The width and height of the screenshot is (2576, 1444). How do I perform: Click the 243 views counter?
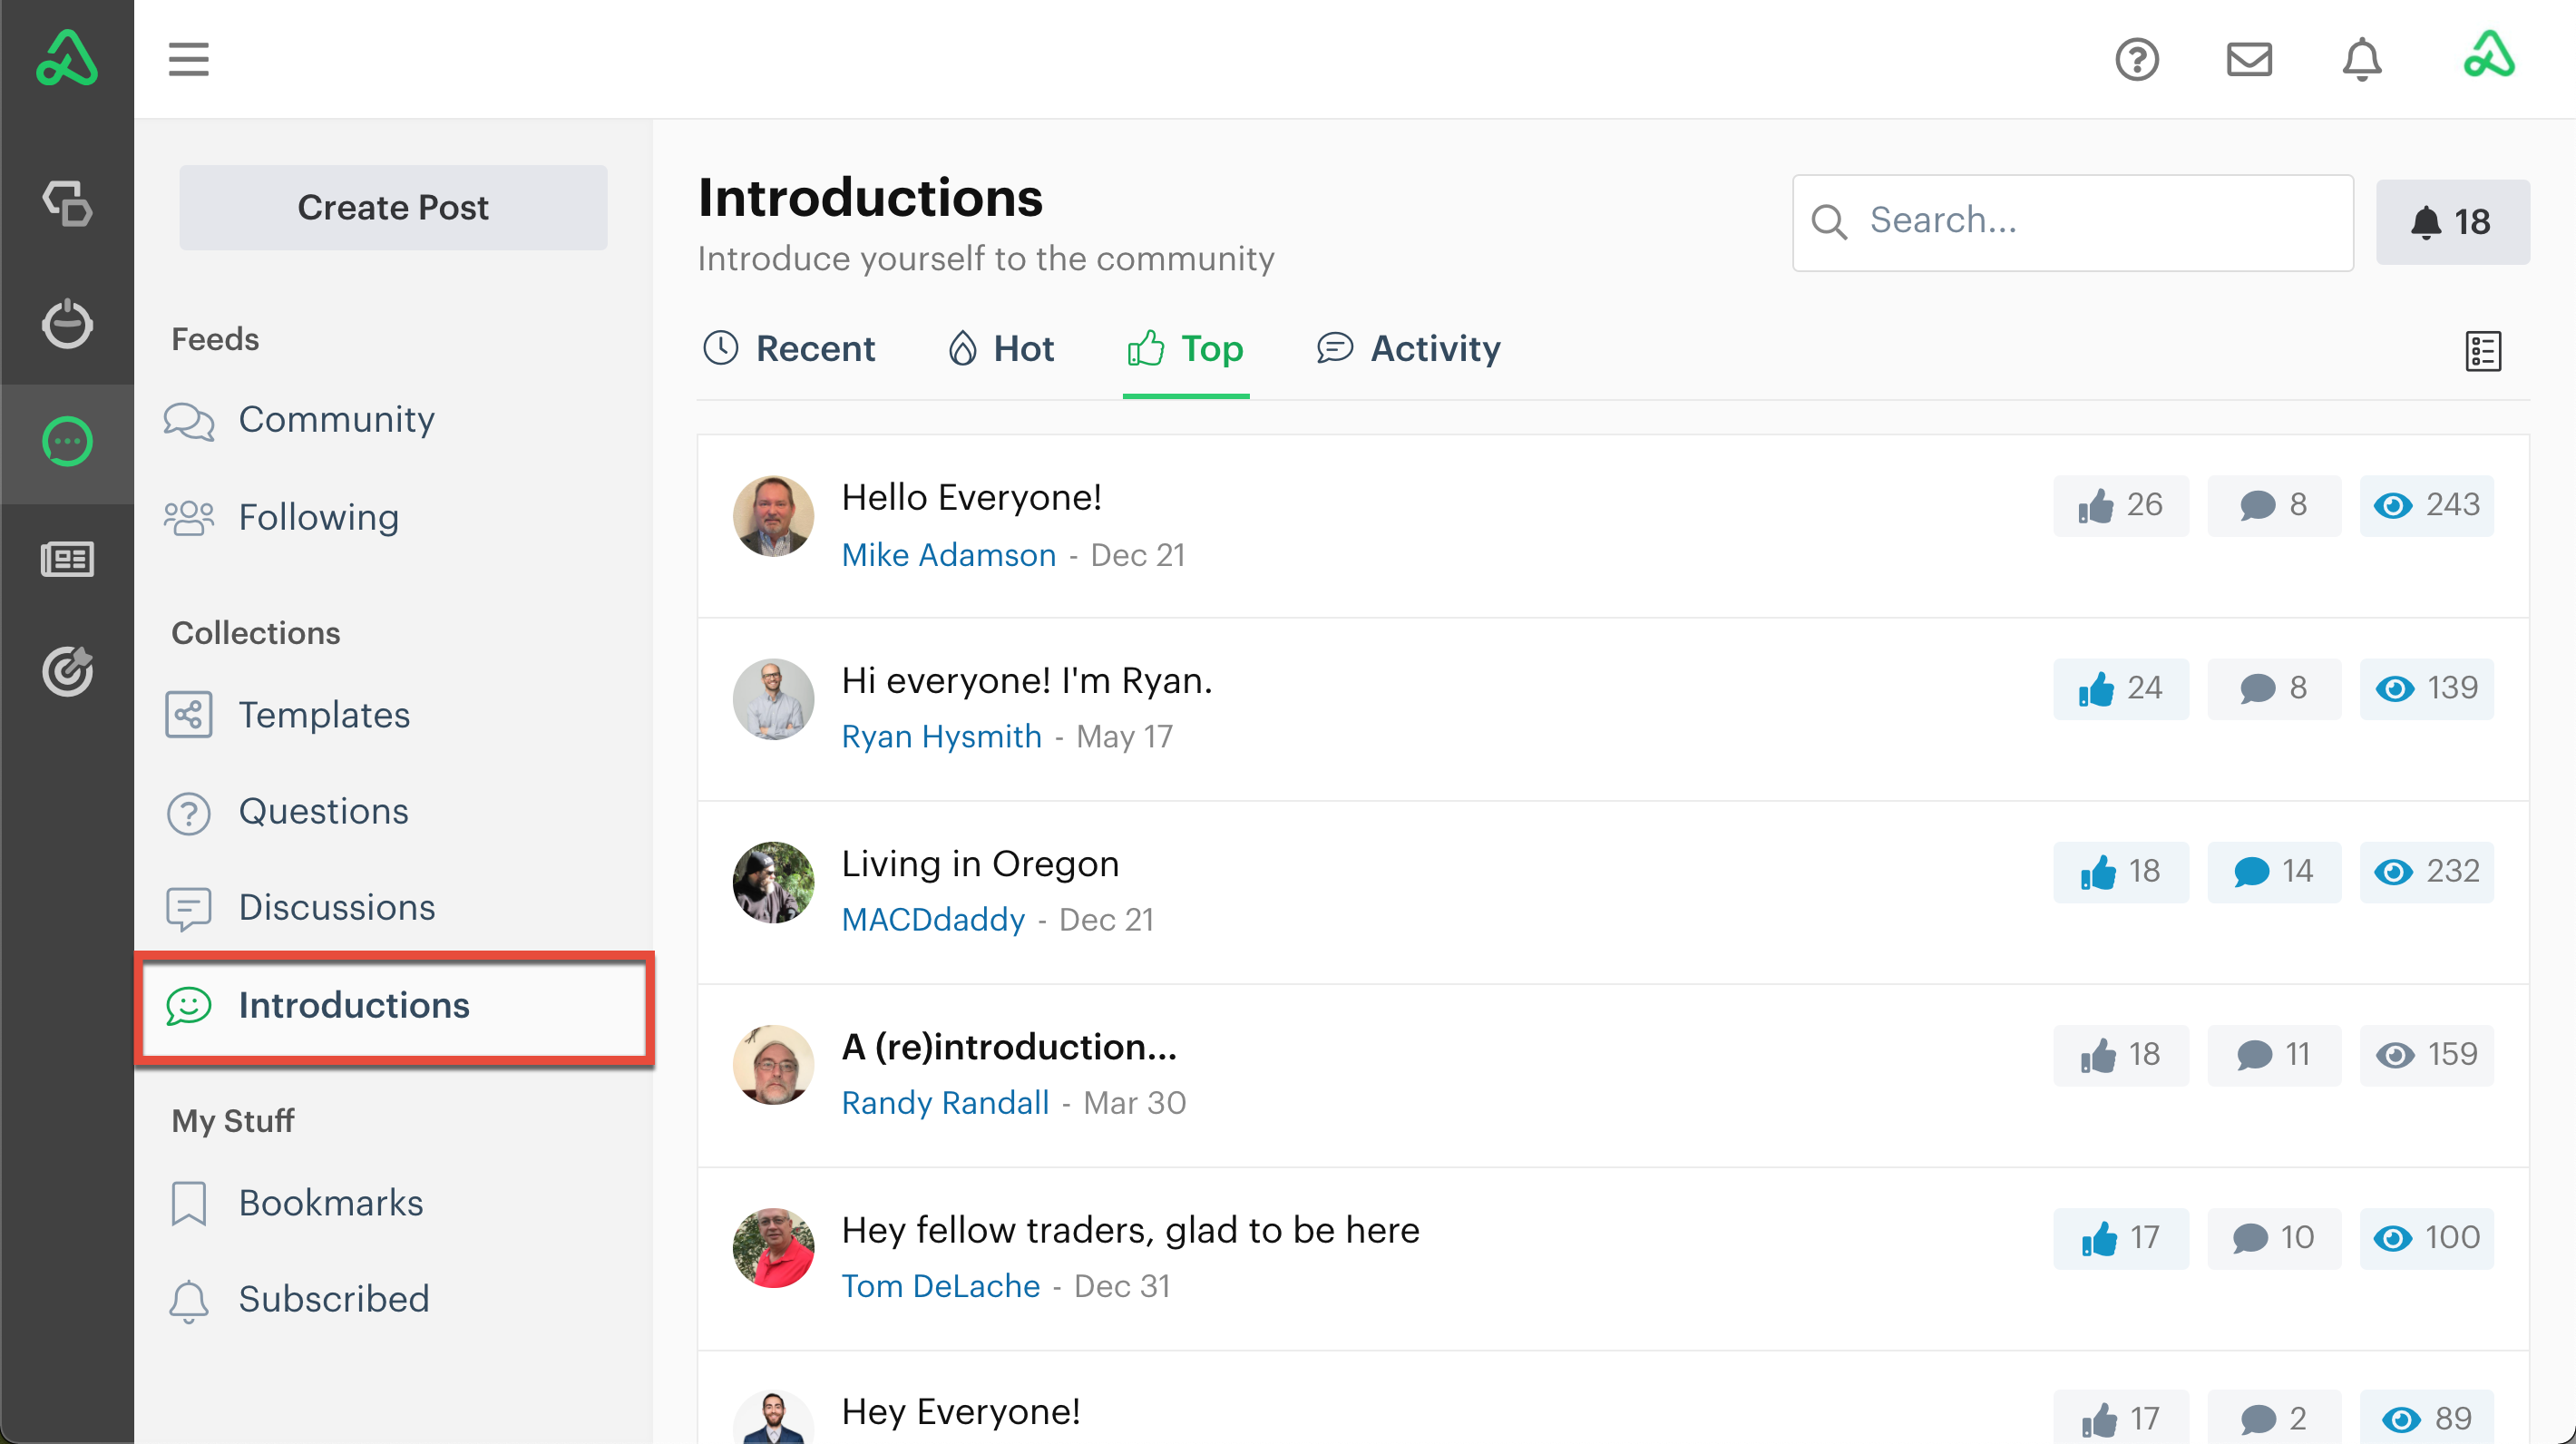click(x=2427, y=505)
